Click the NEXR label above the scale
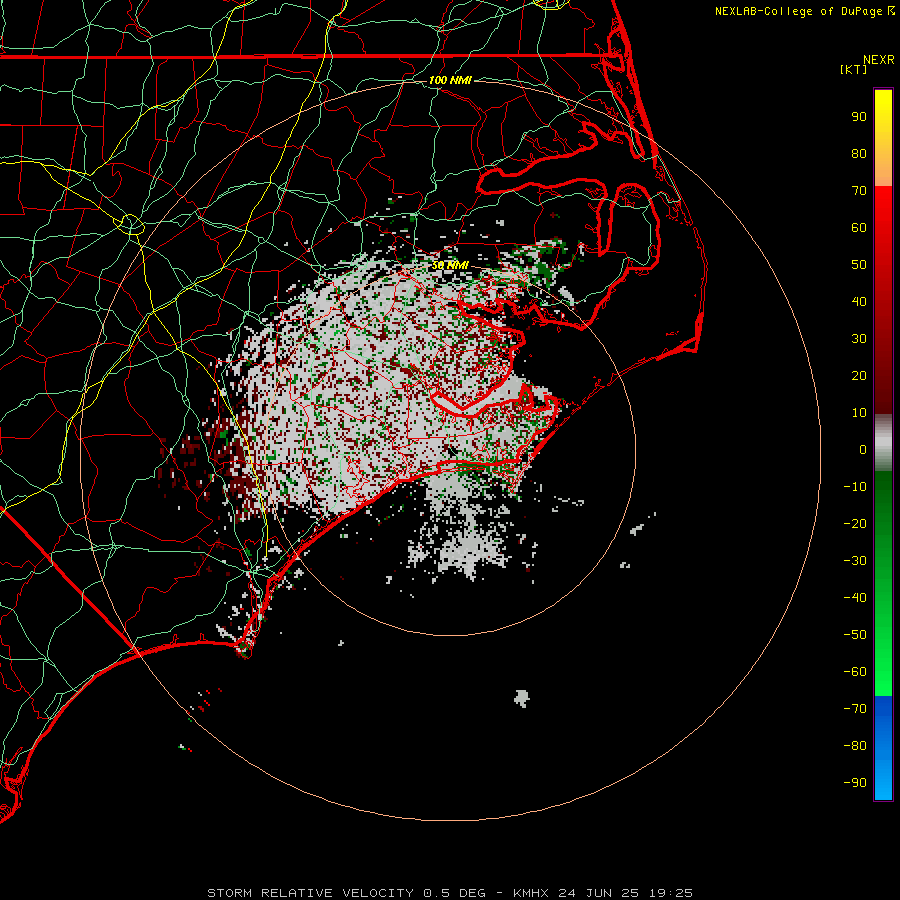This screenshot has width=900, height=900. point(879,60)
